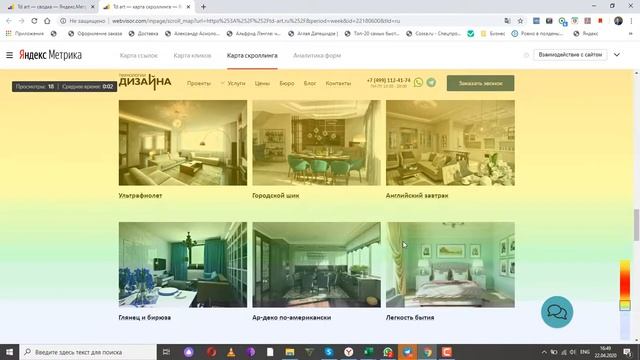The height and width of the screenshot is (360, 640).
Task: Open the Доставка bookmark
Action: tap(144, 33)
